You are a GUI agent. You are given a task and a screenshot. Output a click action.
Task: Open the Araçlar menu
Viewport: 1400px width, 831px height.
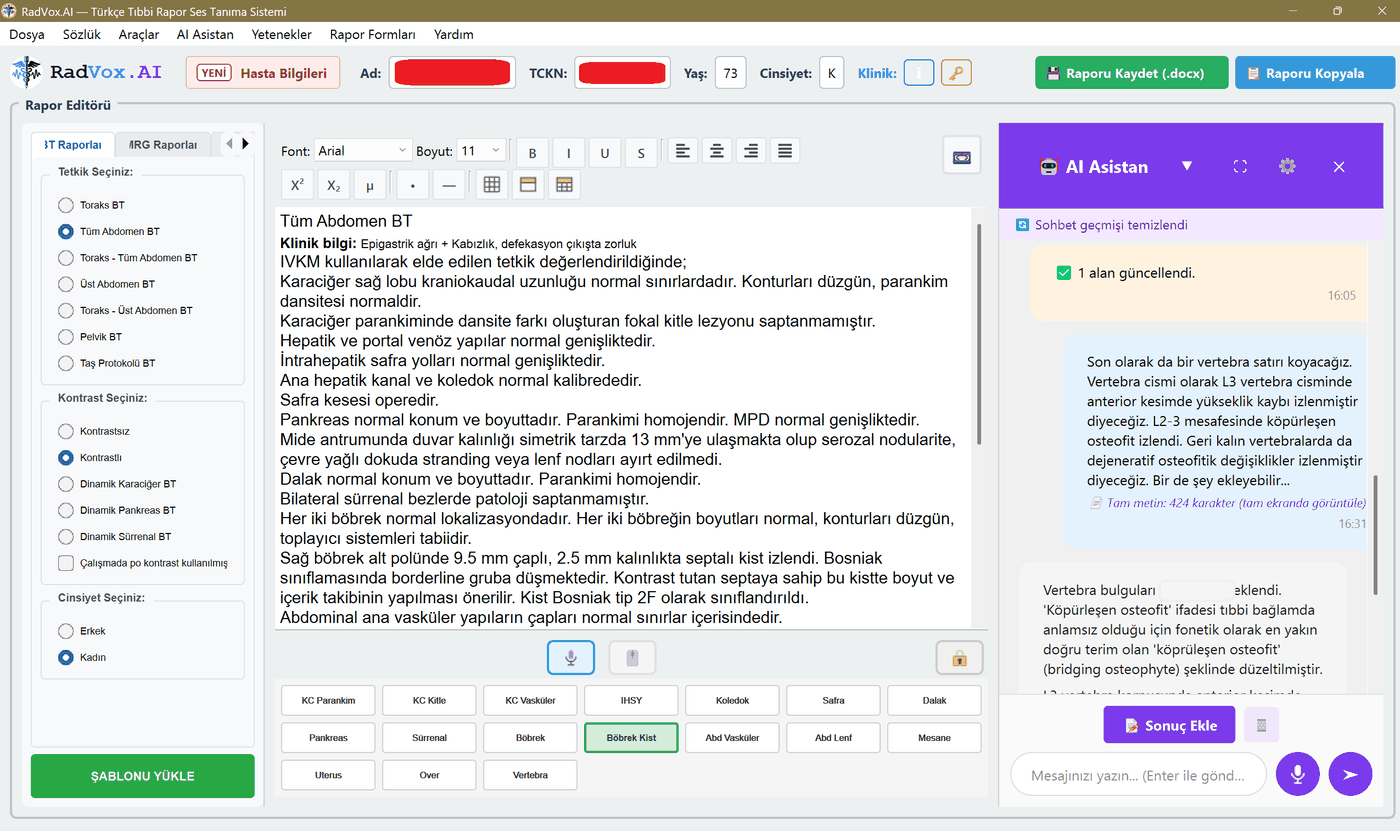click(139, 34)
